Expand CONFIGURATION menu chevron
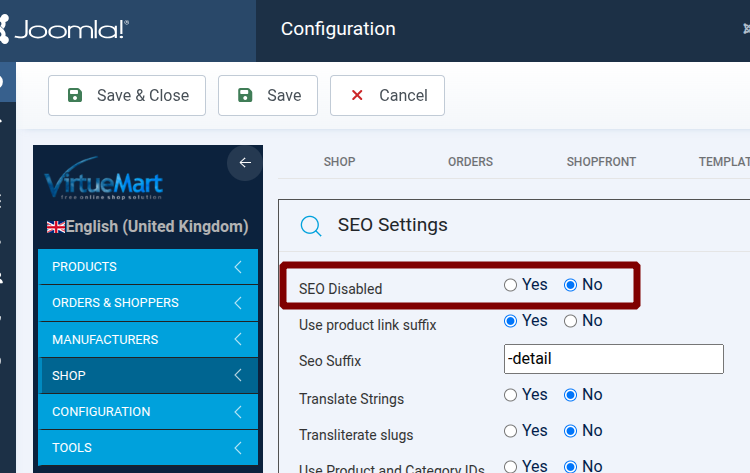The width and height of the screenshot is (750, 473). (238, 412)
